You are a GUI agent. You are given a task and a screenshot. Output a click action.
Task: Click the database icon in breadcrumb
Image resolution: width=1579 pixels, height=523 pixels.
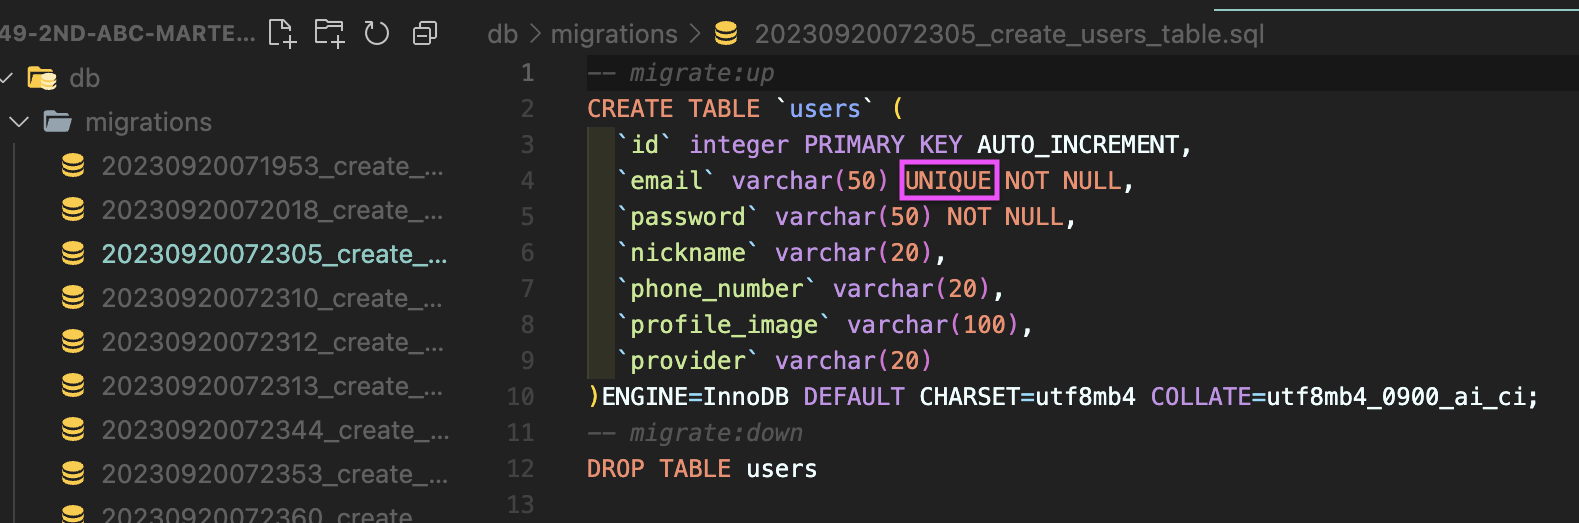(726, 34)
